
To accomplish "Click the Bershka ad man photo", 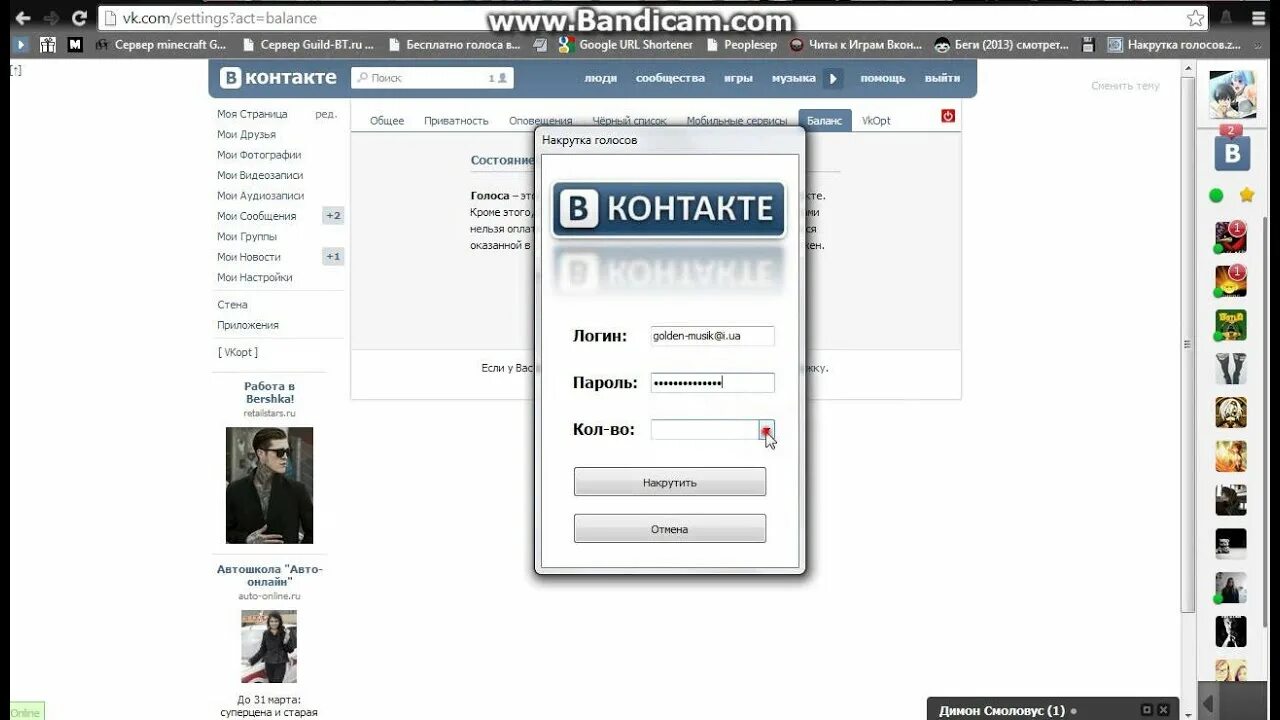I will coord(269,485).
